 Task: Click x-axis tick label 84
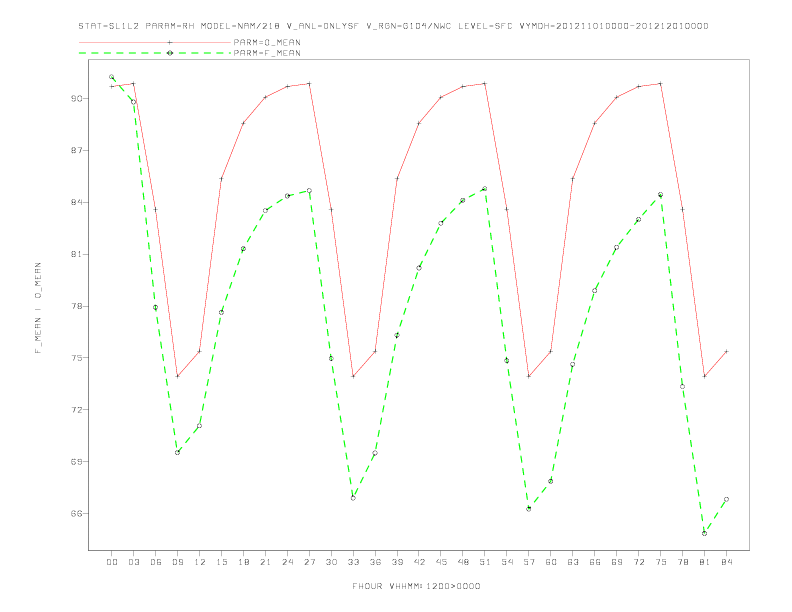coord(726,562)
